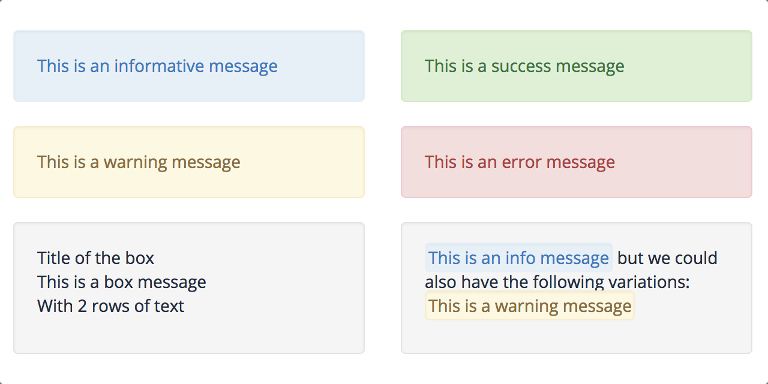Click 'also have the following variations:' text
The width and height of the screenshot is (768, 384).
(557, 282)
